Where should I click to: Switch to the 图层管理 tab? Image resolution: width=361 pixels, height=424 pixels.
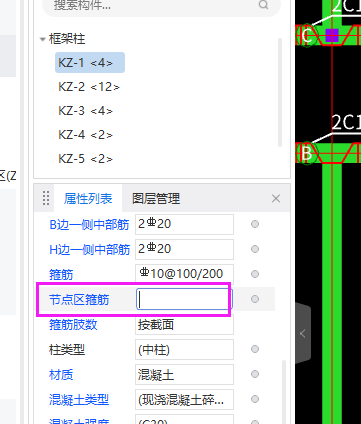coord(156,199)
